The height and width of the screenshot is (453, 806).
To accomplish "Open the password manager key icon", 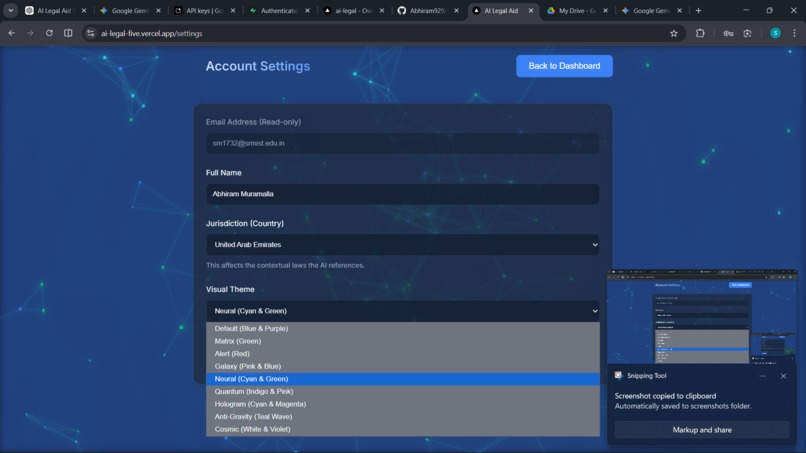I will click(x=728, y=33).
